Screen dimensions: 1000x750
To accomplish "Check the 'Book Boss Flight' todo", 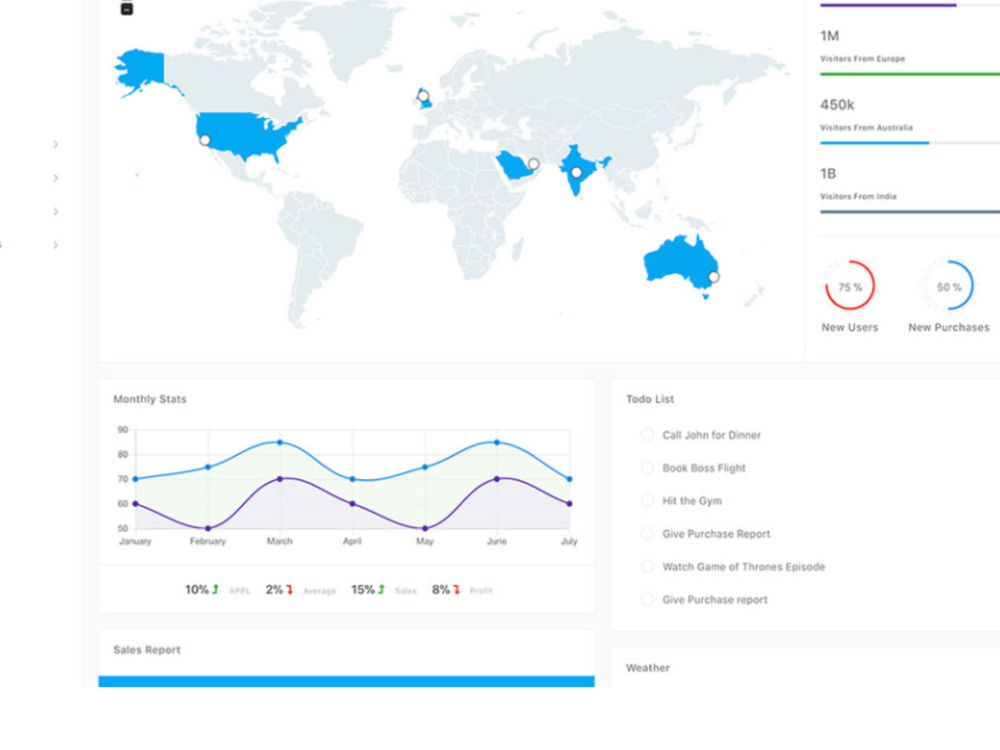I will pyautogui.click(x=647, y=467).
